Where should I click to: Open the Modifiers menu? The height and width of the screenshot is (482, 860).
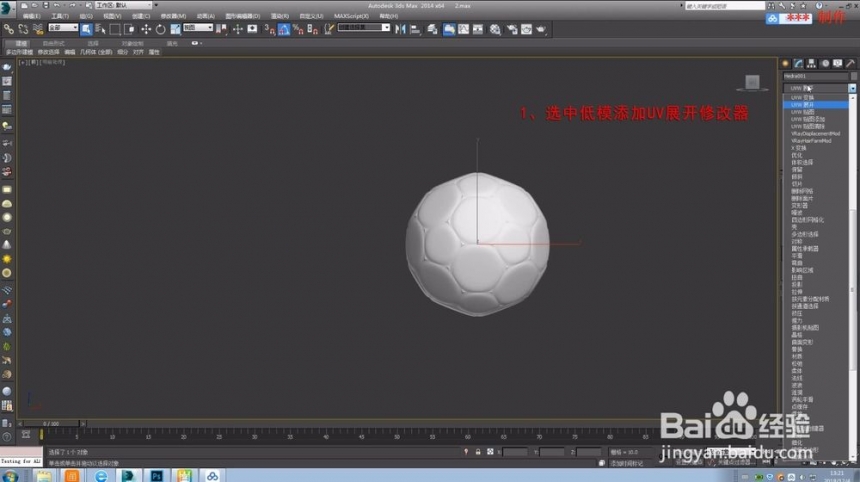[173, 16]
